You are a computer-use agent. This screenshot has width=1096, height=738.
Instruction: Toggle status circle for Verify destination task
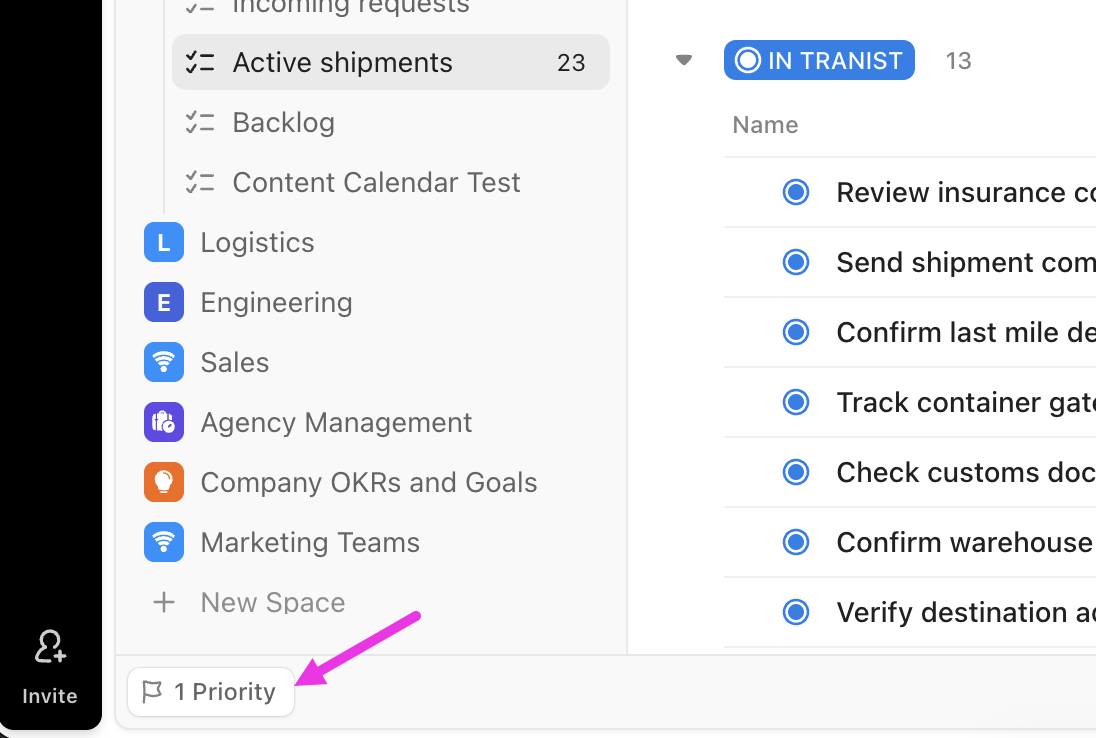795,612
